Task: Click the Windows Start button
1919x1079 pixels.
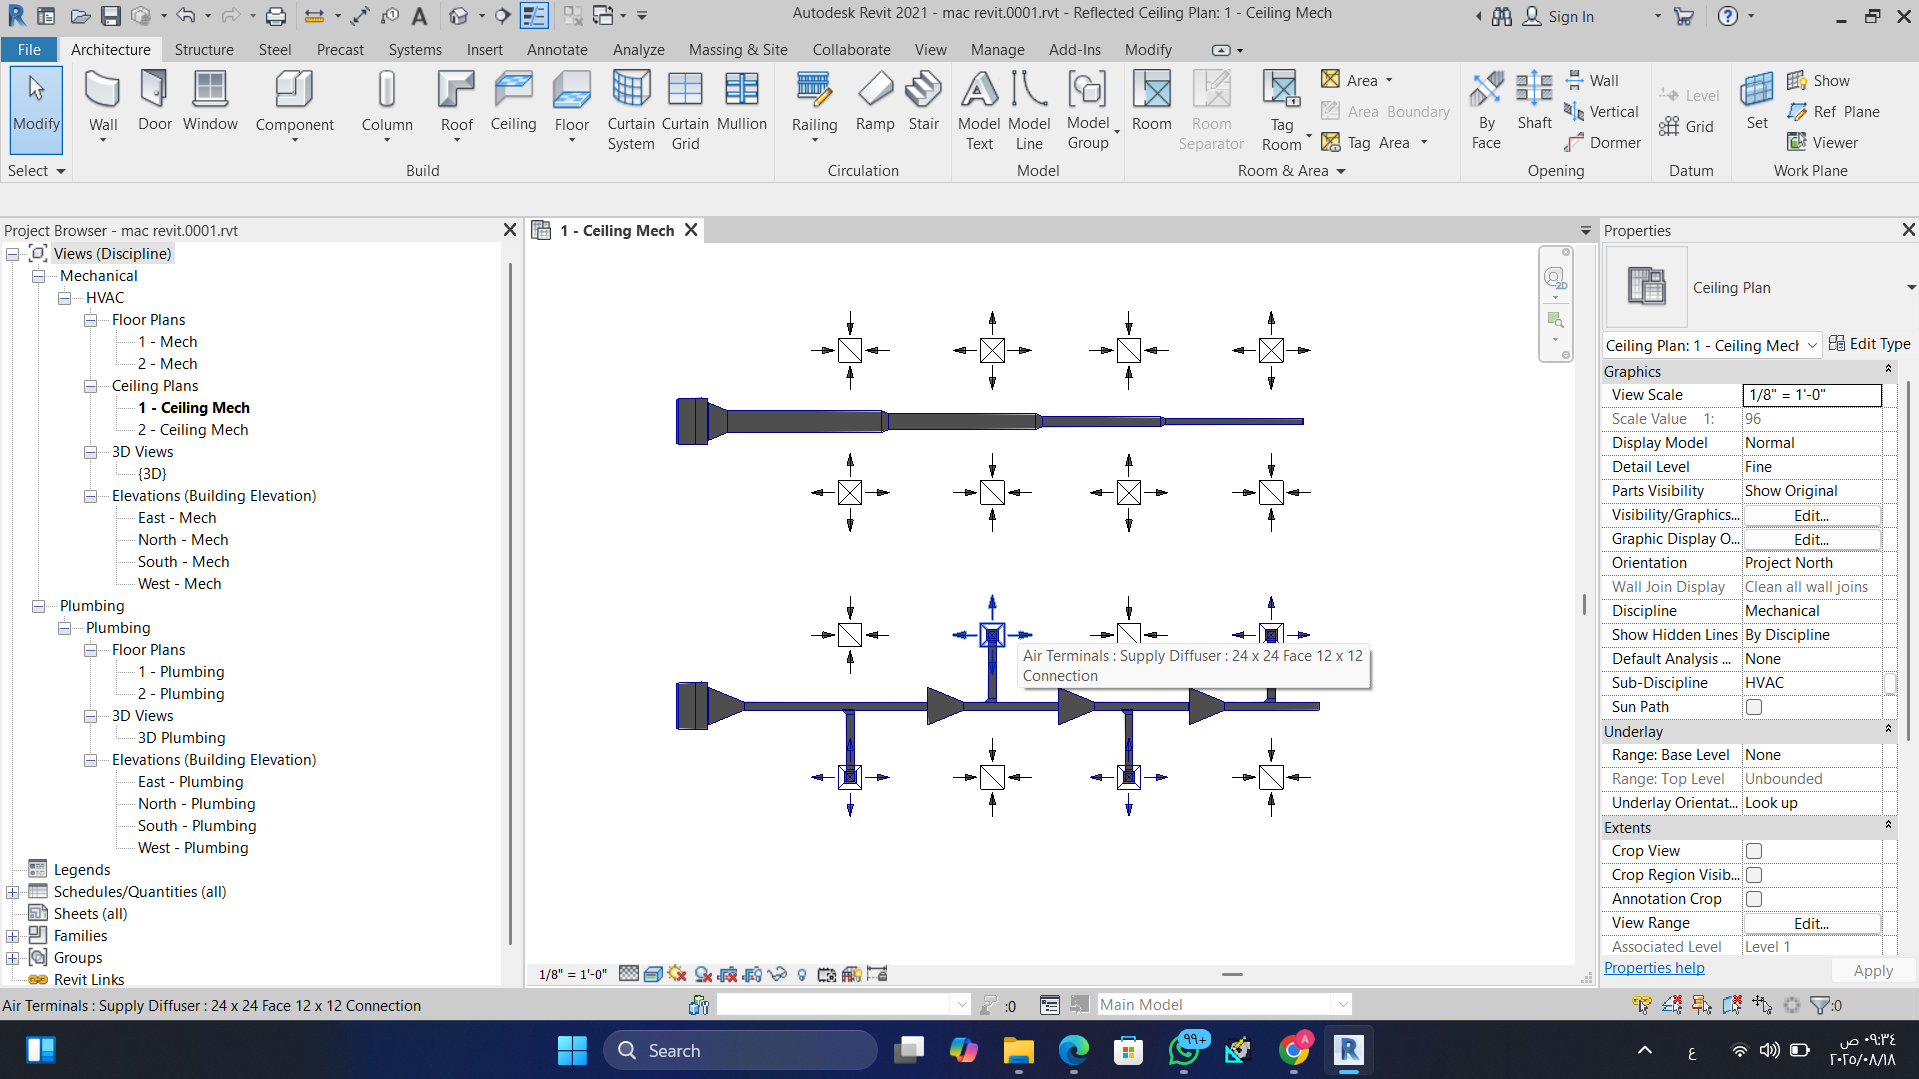Action: click(x=572, y=1051)
